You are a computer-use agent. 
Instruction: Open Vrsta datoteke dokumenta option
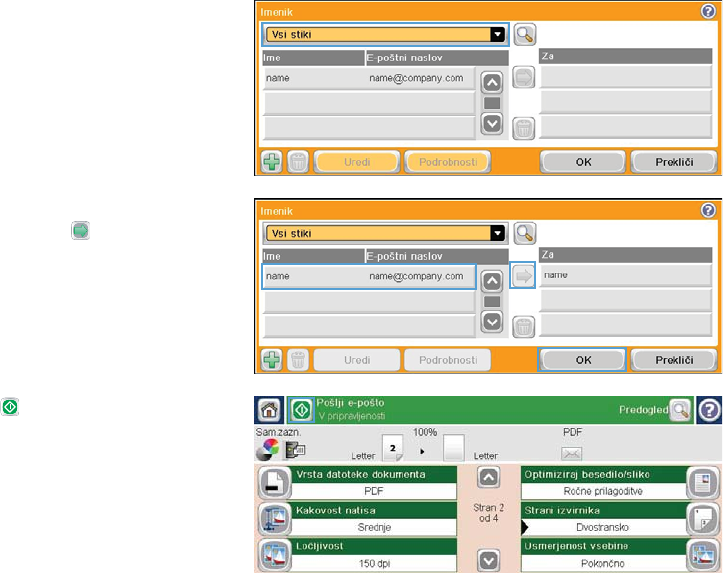pyautogui.click(x=357, y=483)
